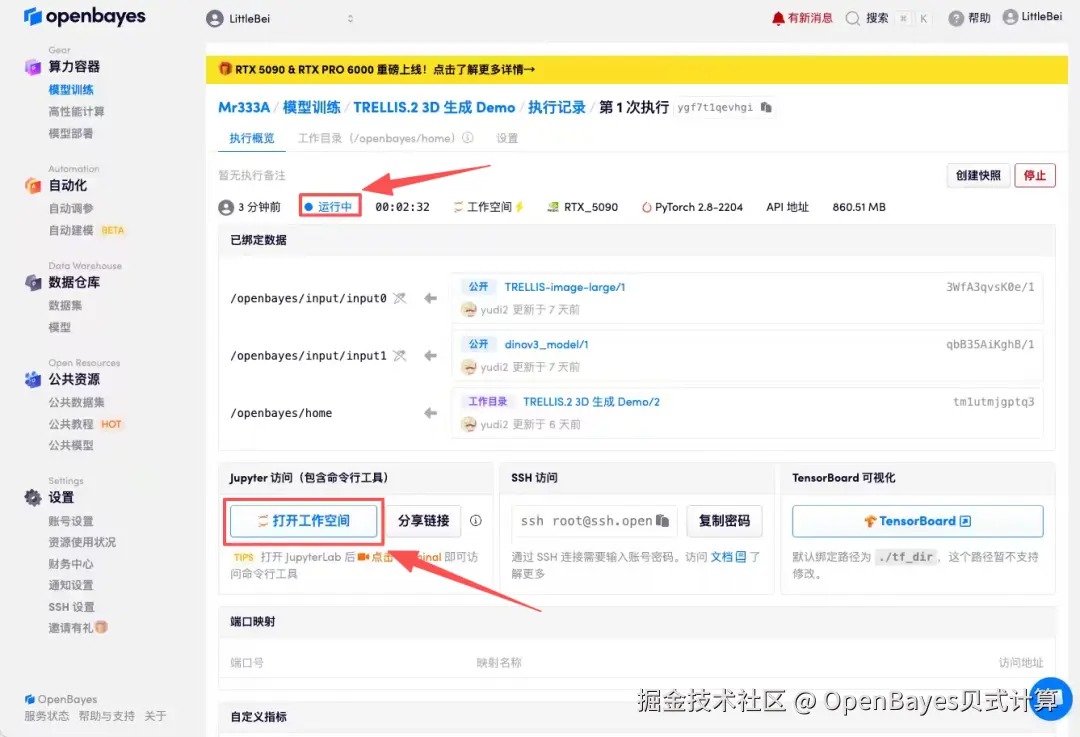Select 模型部署 in sidebar
Viewport: 1080px width, 737px height.
[x=71, y=134]
